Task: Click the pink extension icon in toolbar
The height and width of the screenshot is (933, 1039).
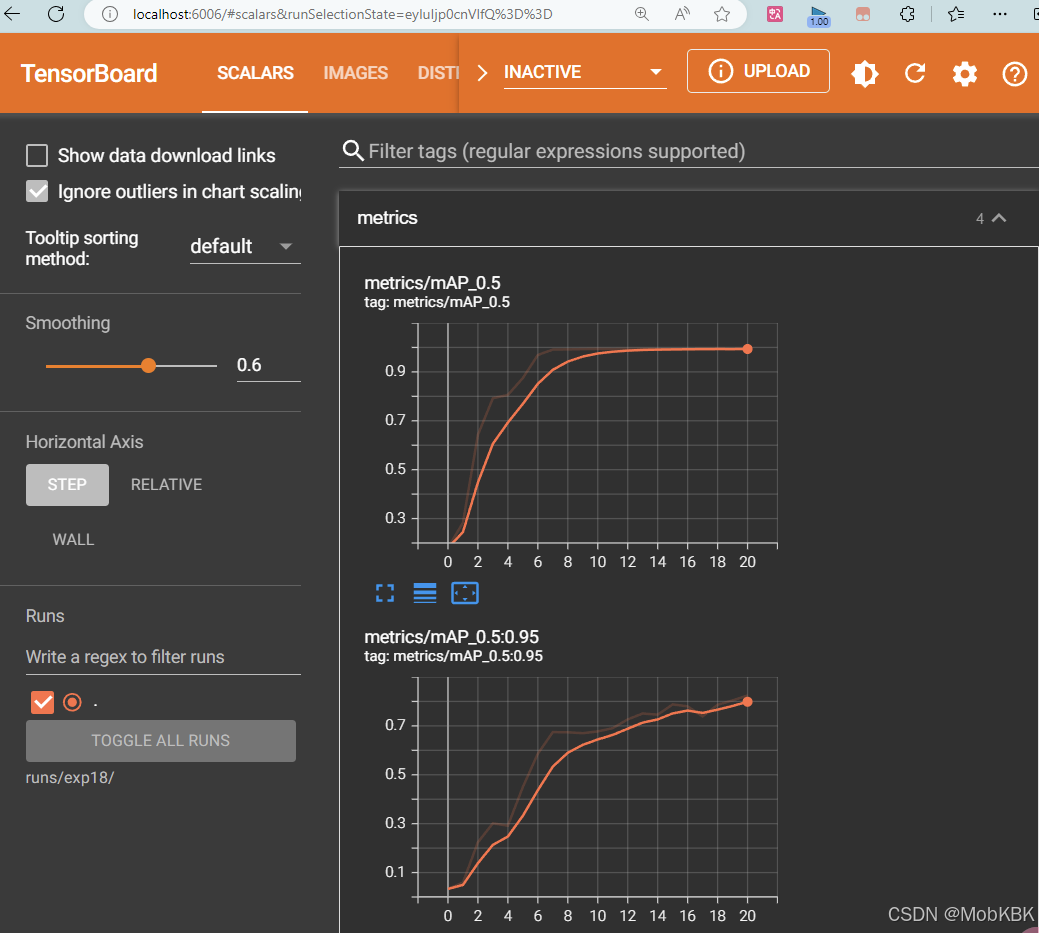Action: (x=863, y=14)
